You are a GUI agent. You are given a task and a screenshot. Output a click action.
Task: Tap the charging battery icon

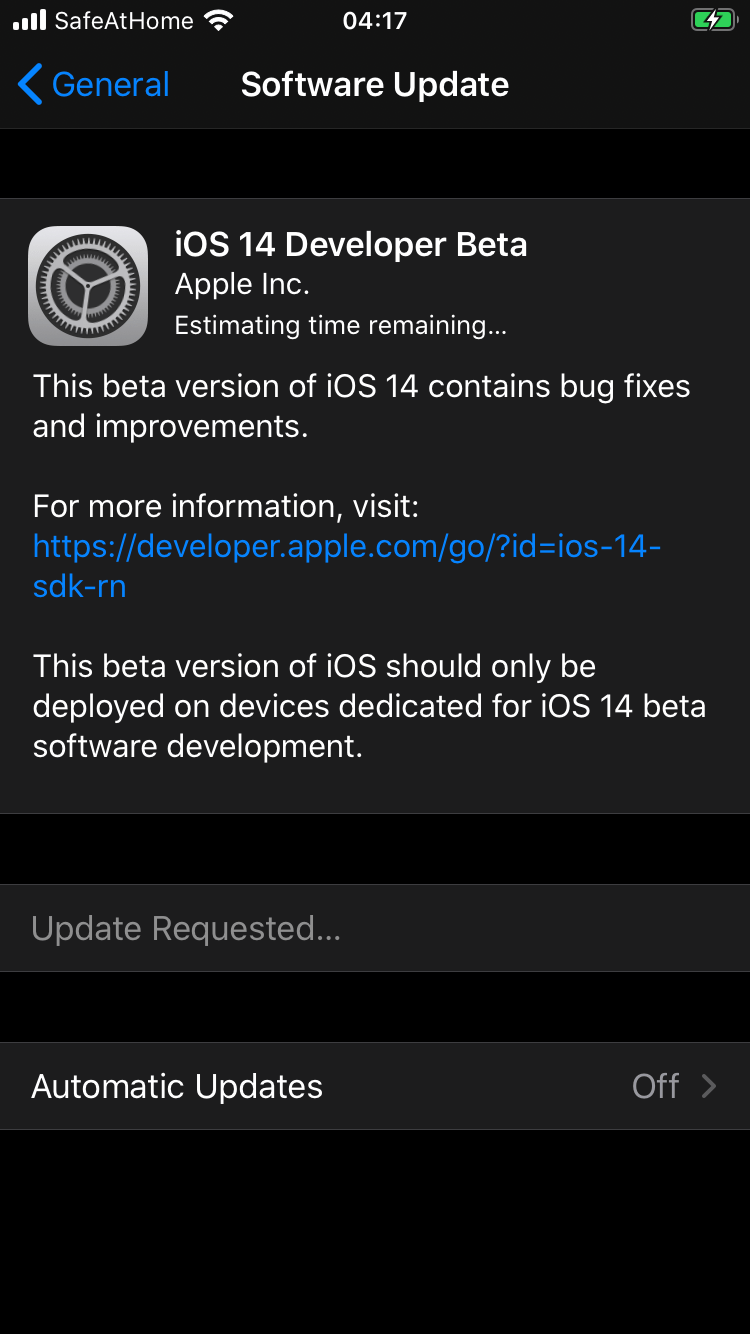712,20
